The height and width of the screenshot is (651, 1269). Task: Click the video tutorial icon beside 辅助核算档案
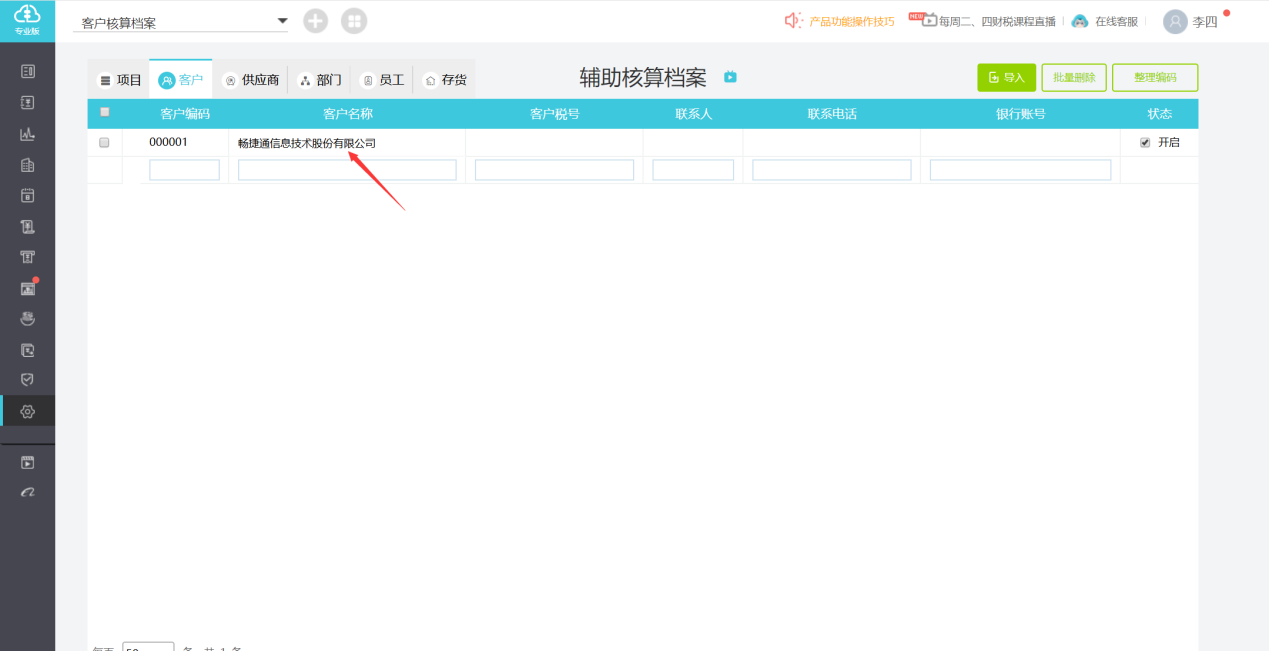[x=730, y=77]
